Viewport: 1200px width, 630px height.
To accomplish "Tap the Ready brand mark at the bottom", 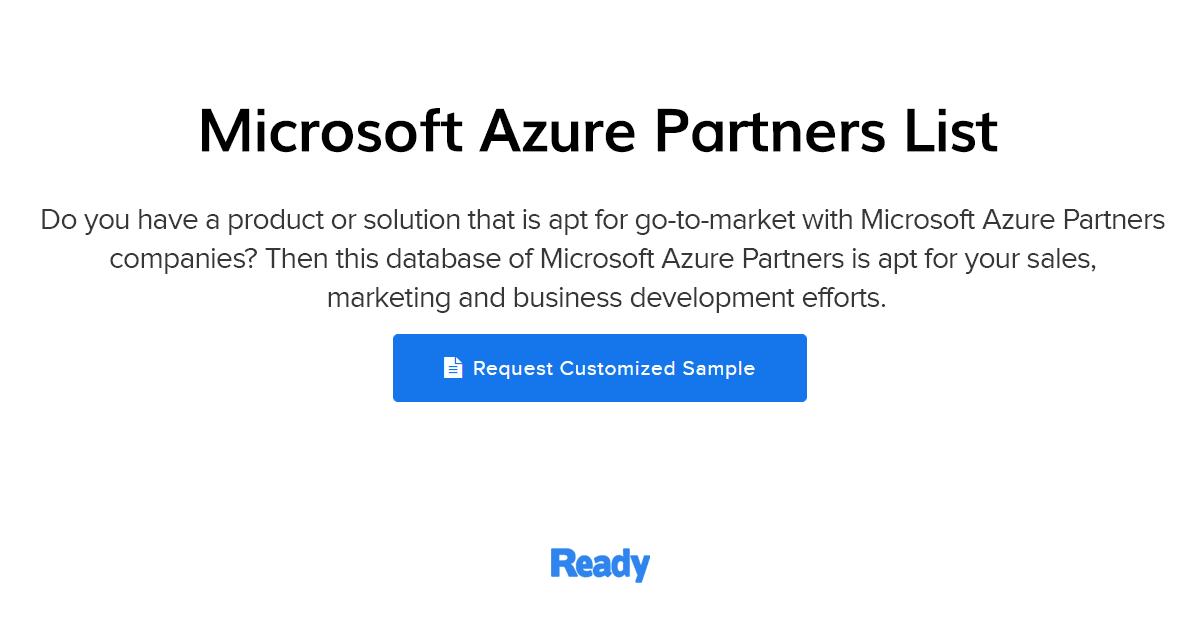I will 600,564.
